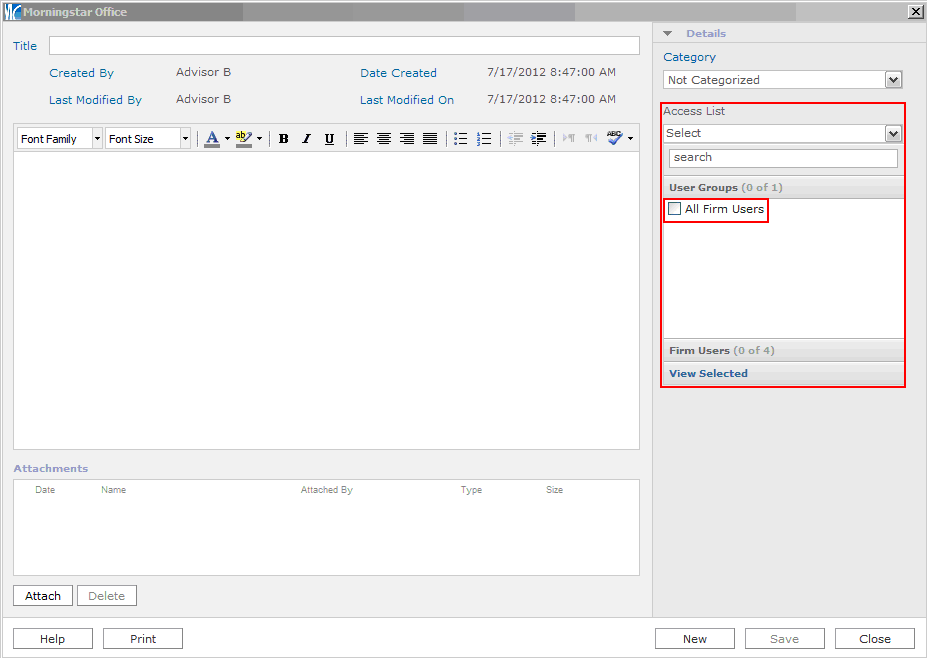Justify the text alignment

click(430, 139)
